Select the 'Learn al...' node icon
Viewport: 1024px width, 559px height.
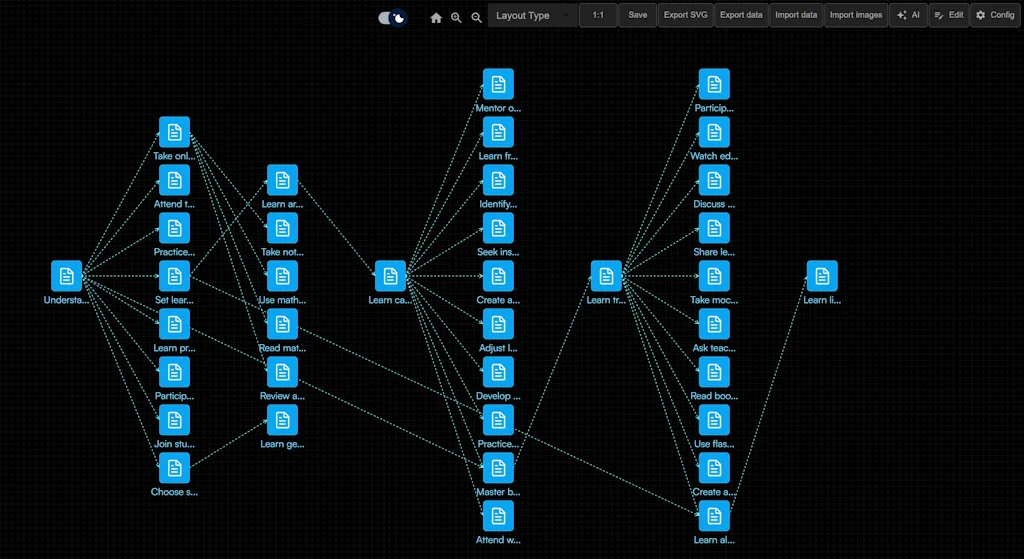pyautogui.click(x=714, y=516)
